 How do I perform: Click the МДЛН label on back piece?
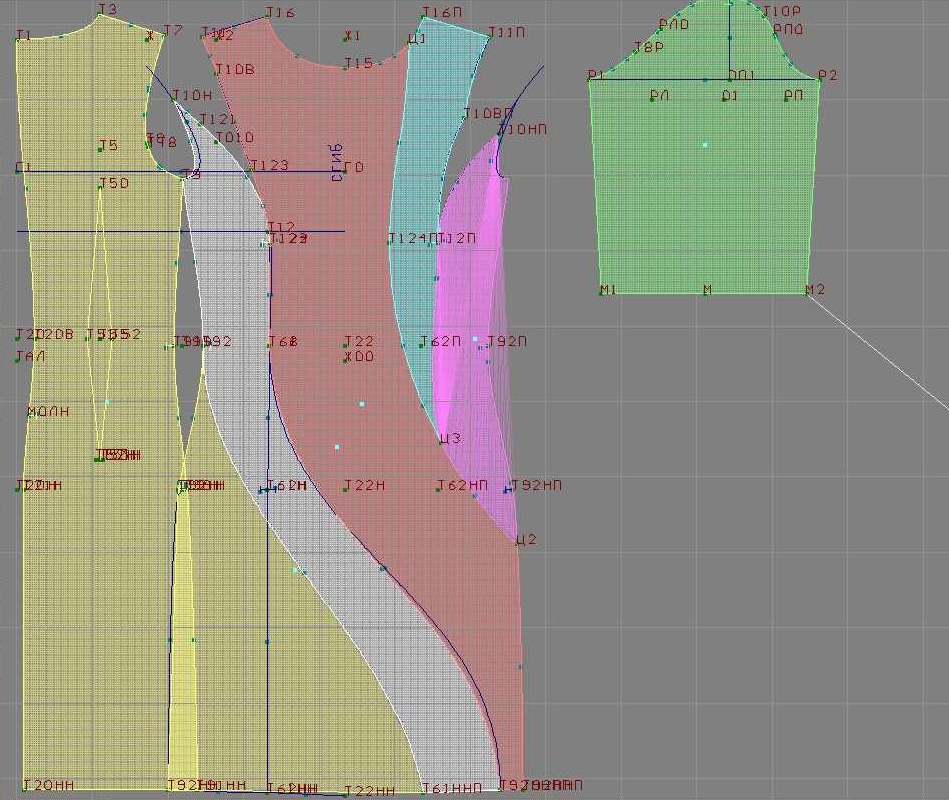[x=47, y=412]
